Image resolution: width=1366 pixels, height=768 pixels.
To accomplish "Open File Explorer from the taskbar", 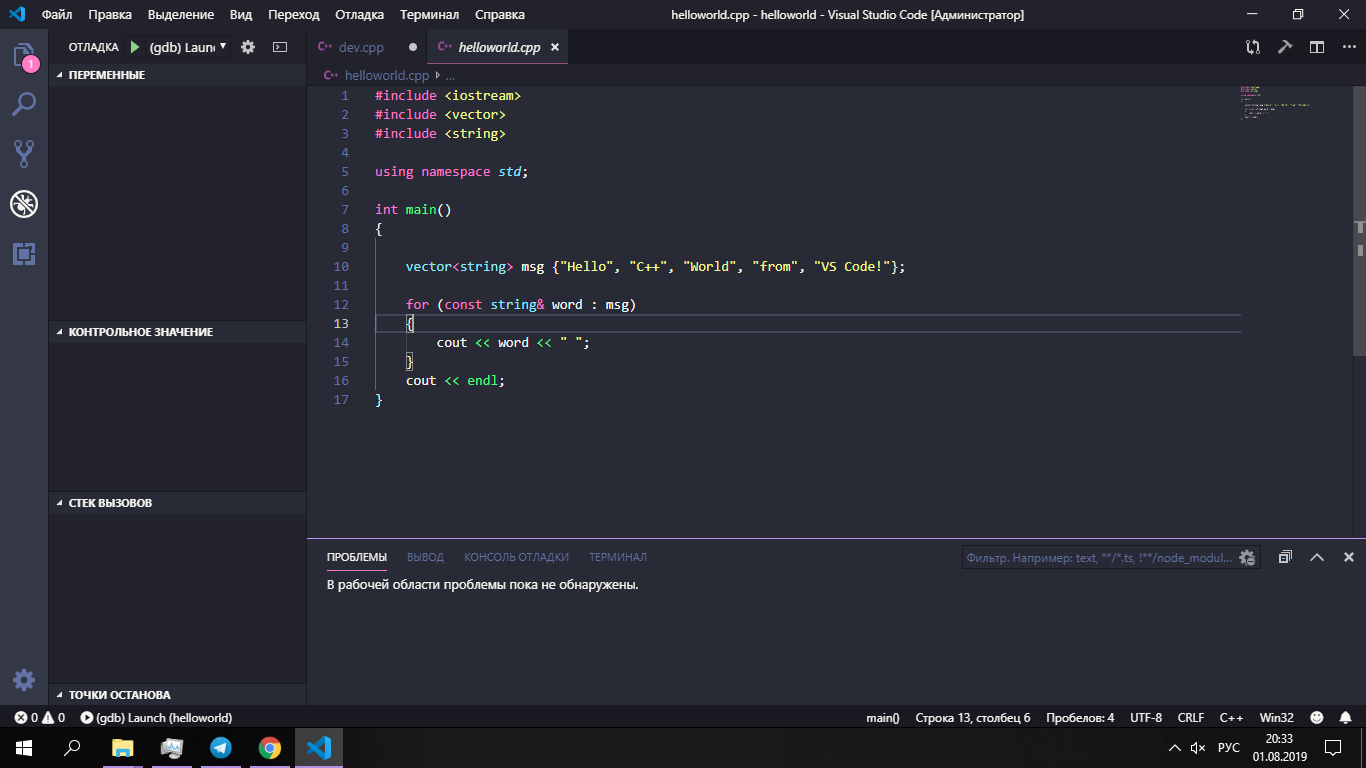I will (122, 748).
